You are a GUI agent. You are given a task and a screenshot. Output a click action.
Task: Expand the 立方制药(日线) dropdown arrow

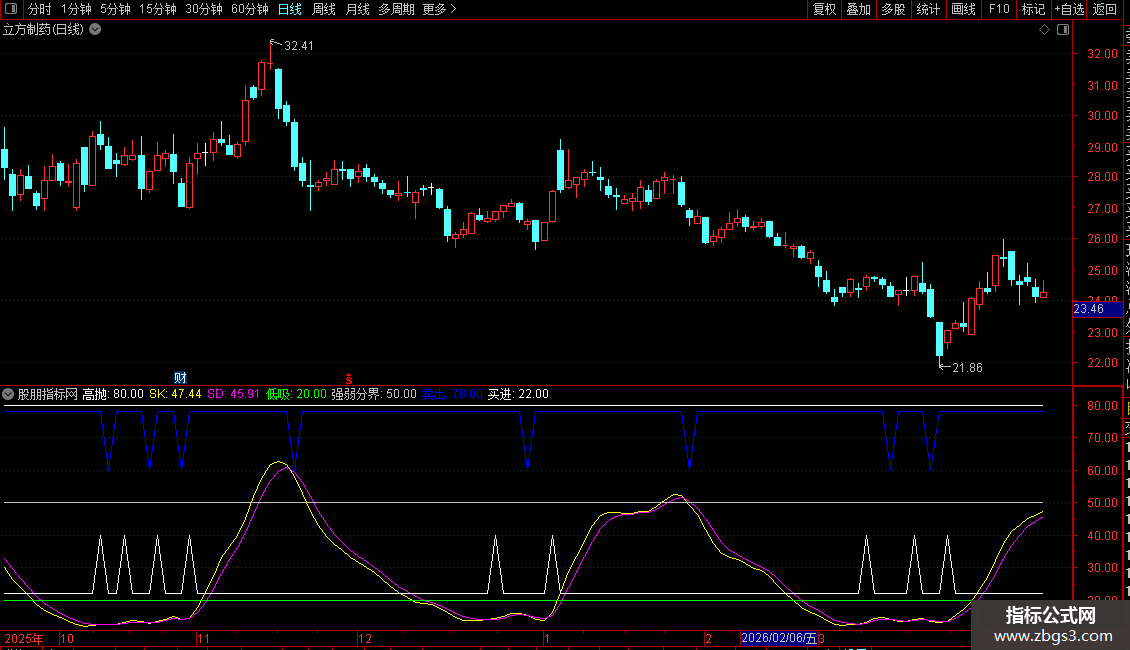pos(95,30)
